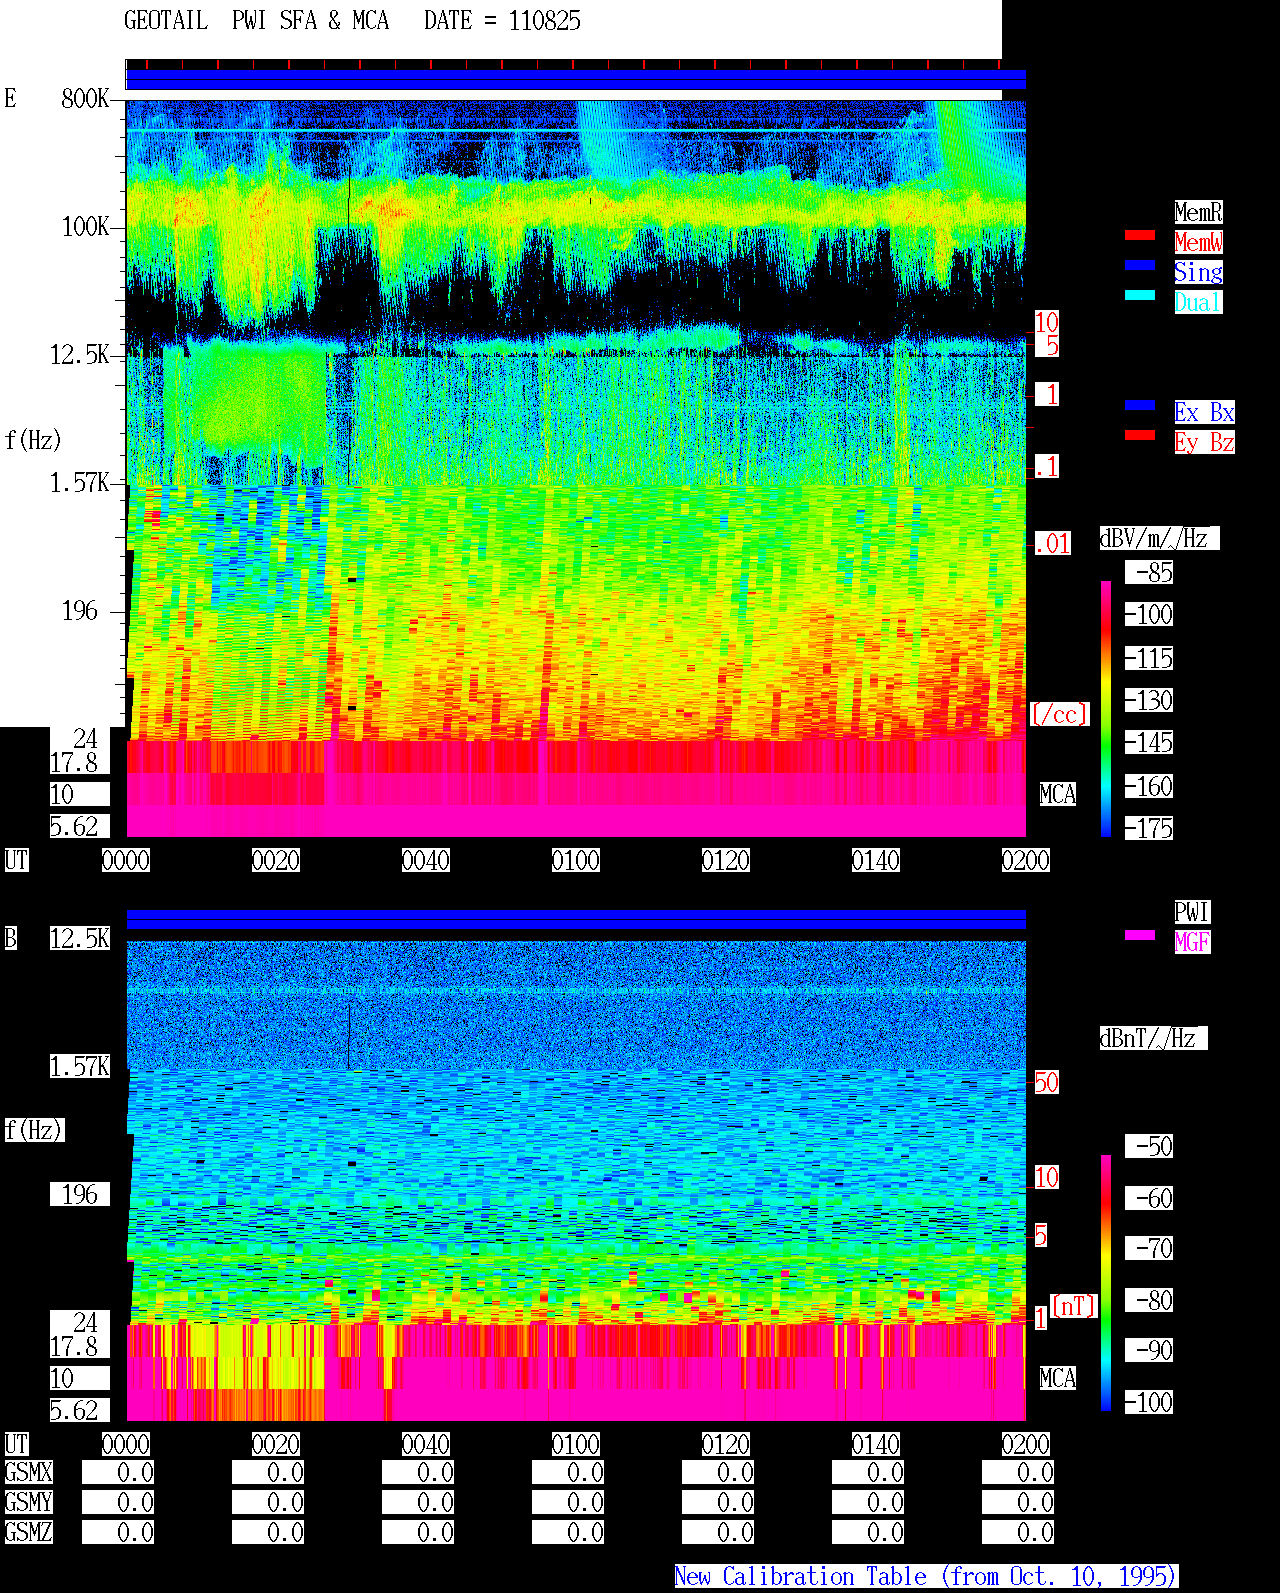1280x1593 pixels.
Task: Click the blue Ex Bx legend swatch
Action: pos(1140,405)
